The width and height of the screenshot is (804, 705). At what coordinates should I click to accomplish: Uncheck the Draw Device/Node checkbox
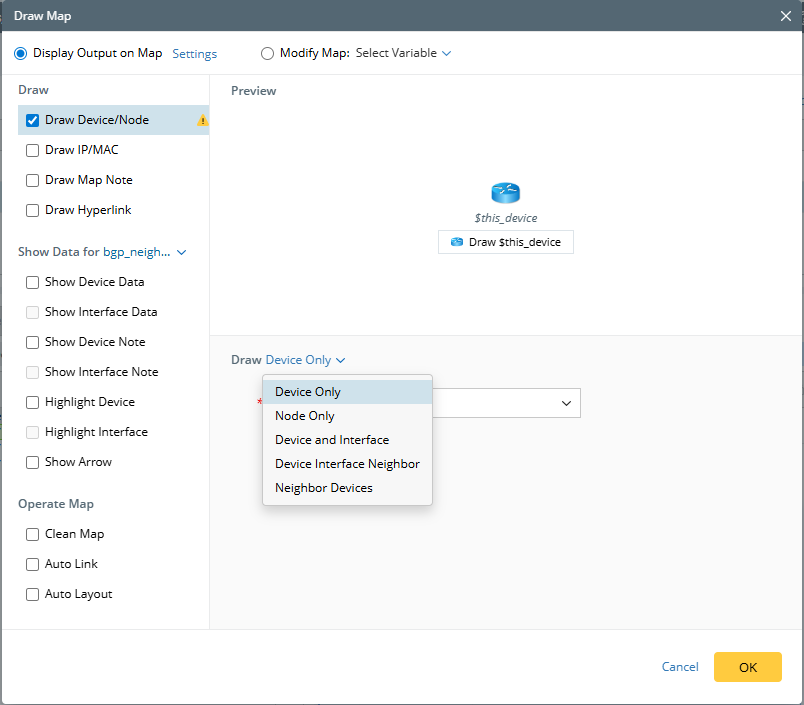click(x=32, y=120)
